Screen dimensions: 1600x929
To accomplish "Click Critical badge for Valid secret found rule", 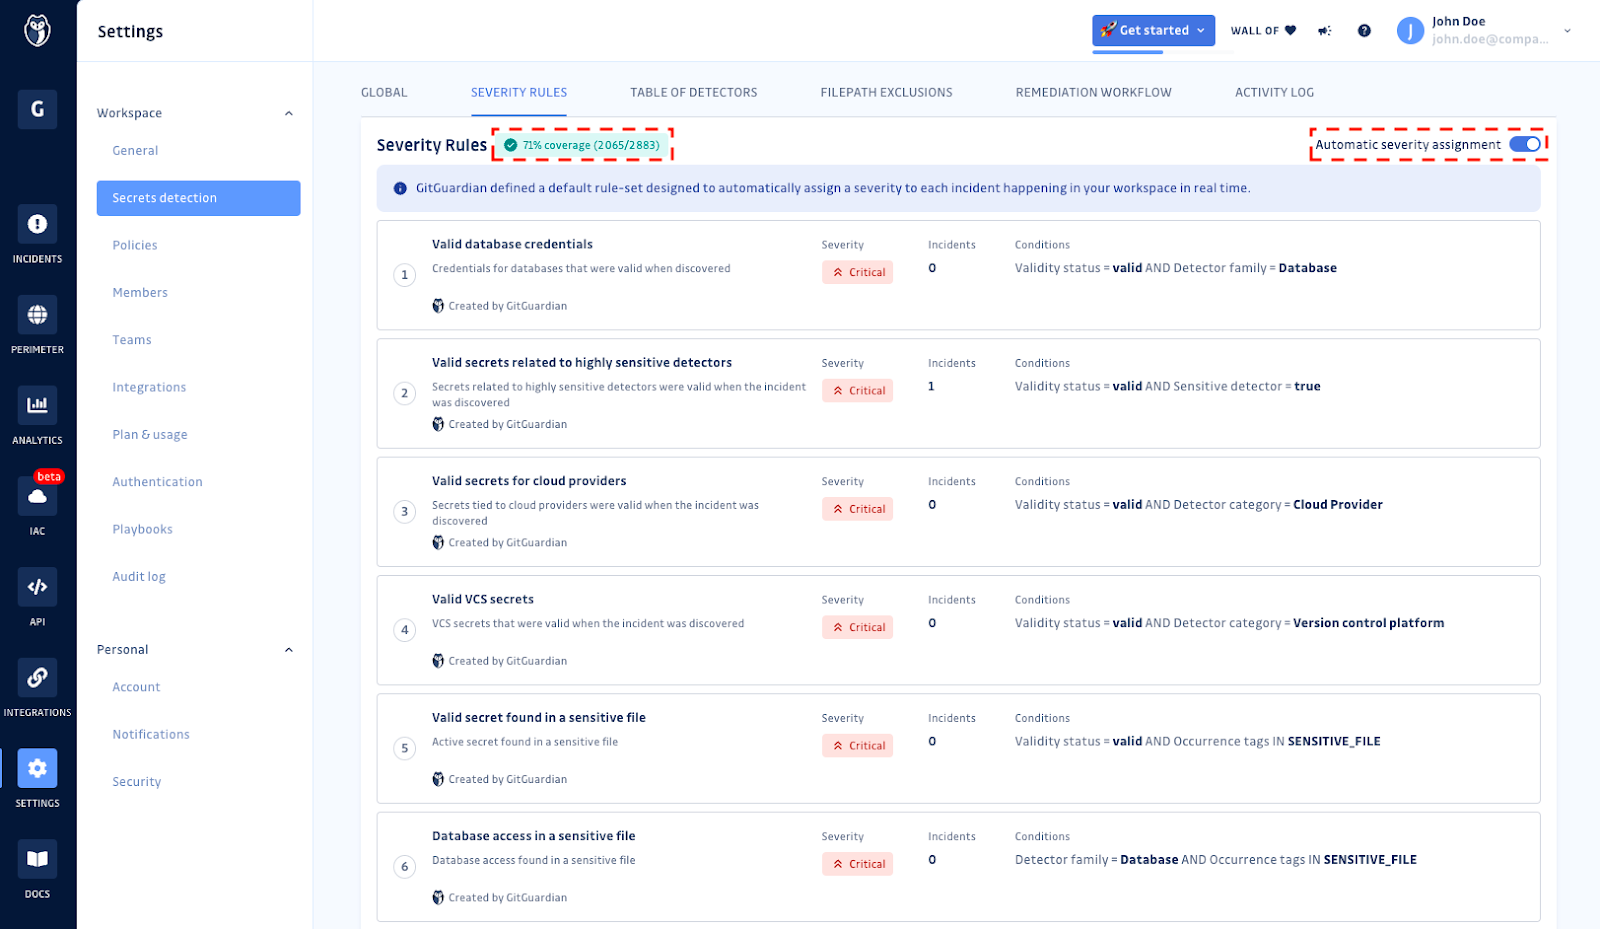I will (x=857, y=745).
